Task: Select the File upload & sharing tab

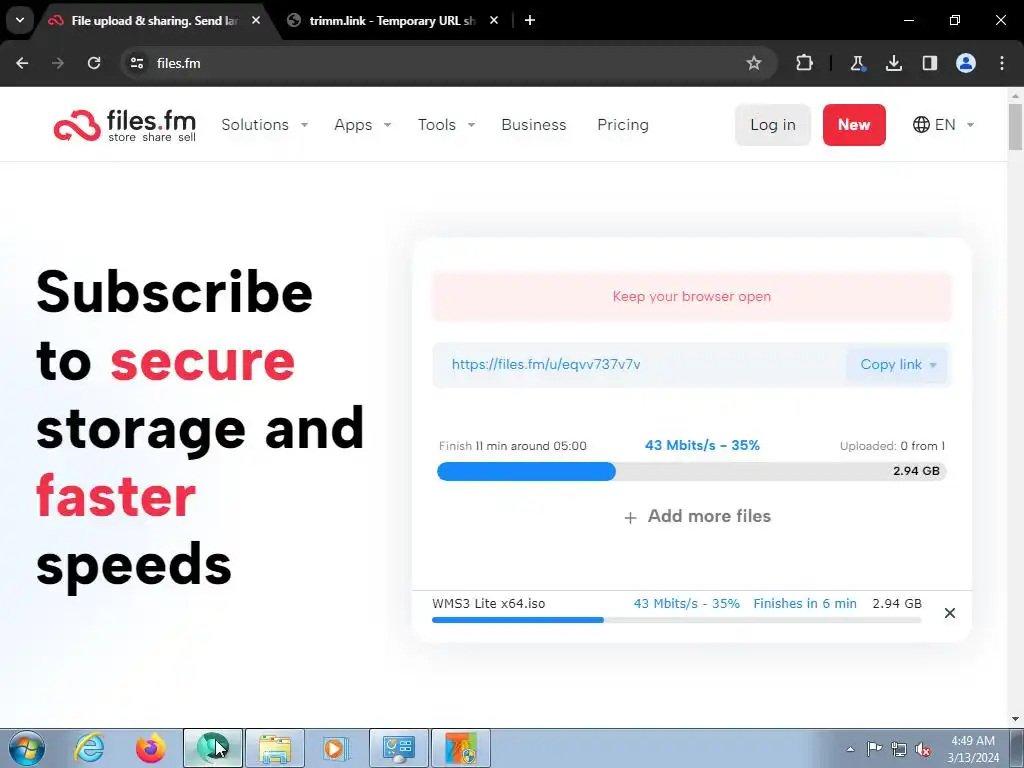Action: [153, 20]
